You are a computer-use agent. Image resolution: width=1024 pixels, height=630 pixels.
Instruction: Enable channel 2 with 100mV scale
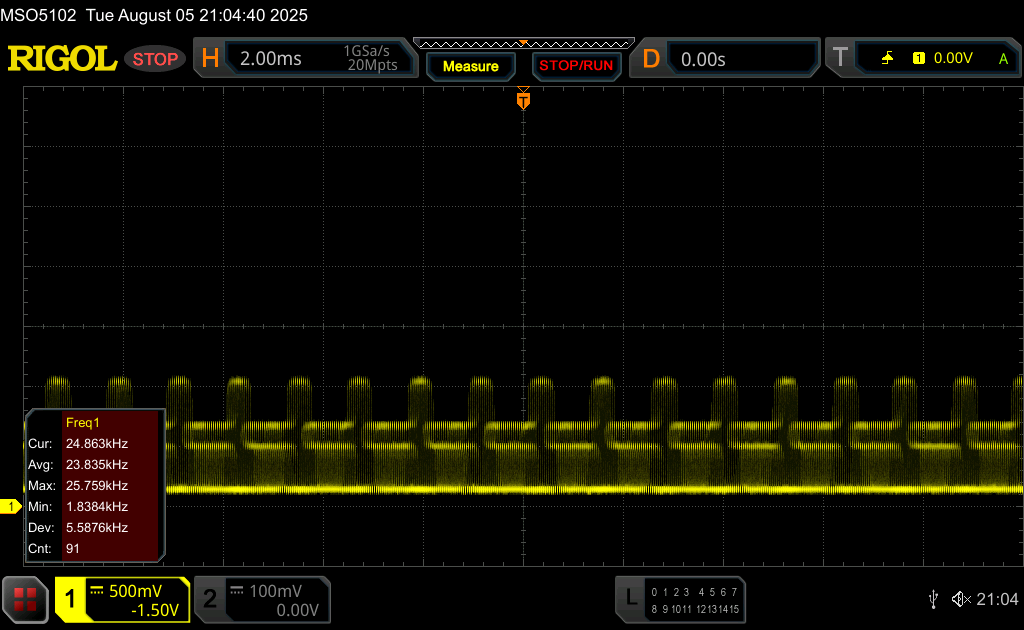(x=261, y=600)
